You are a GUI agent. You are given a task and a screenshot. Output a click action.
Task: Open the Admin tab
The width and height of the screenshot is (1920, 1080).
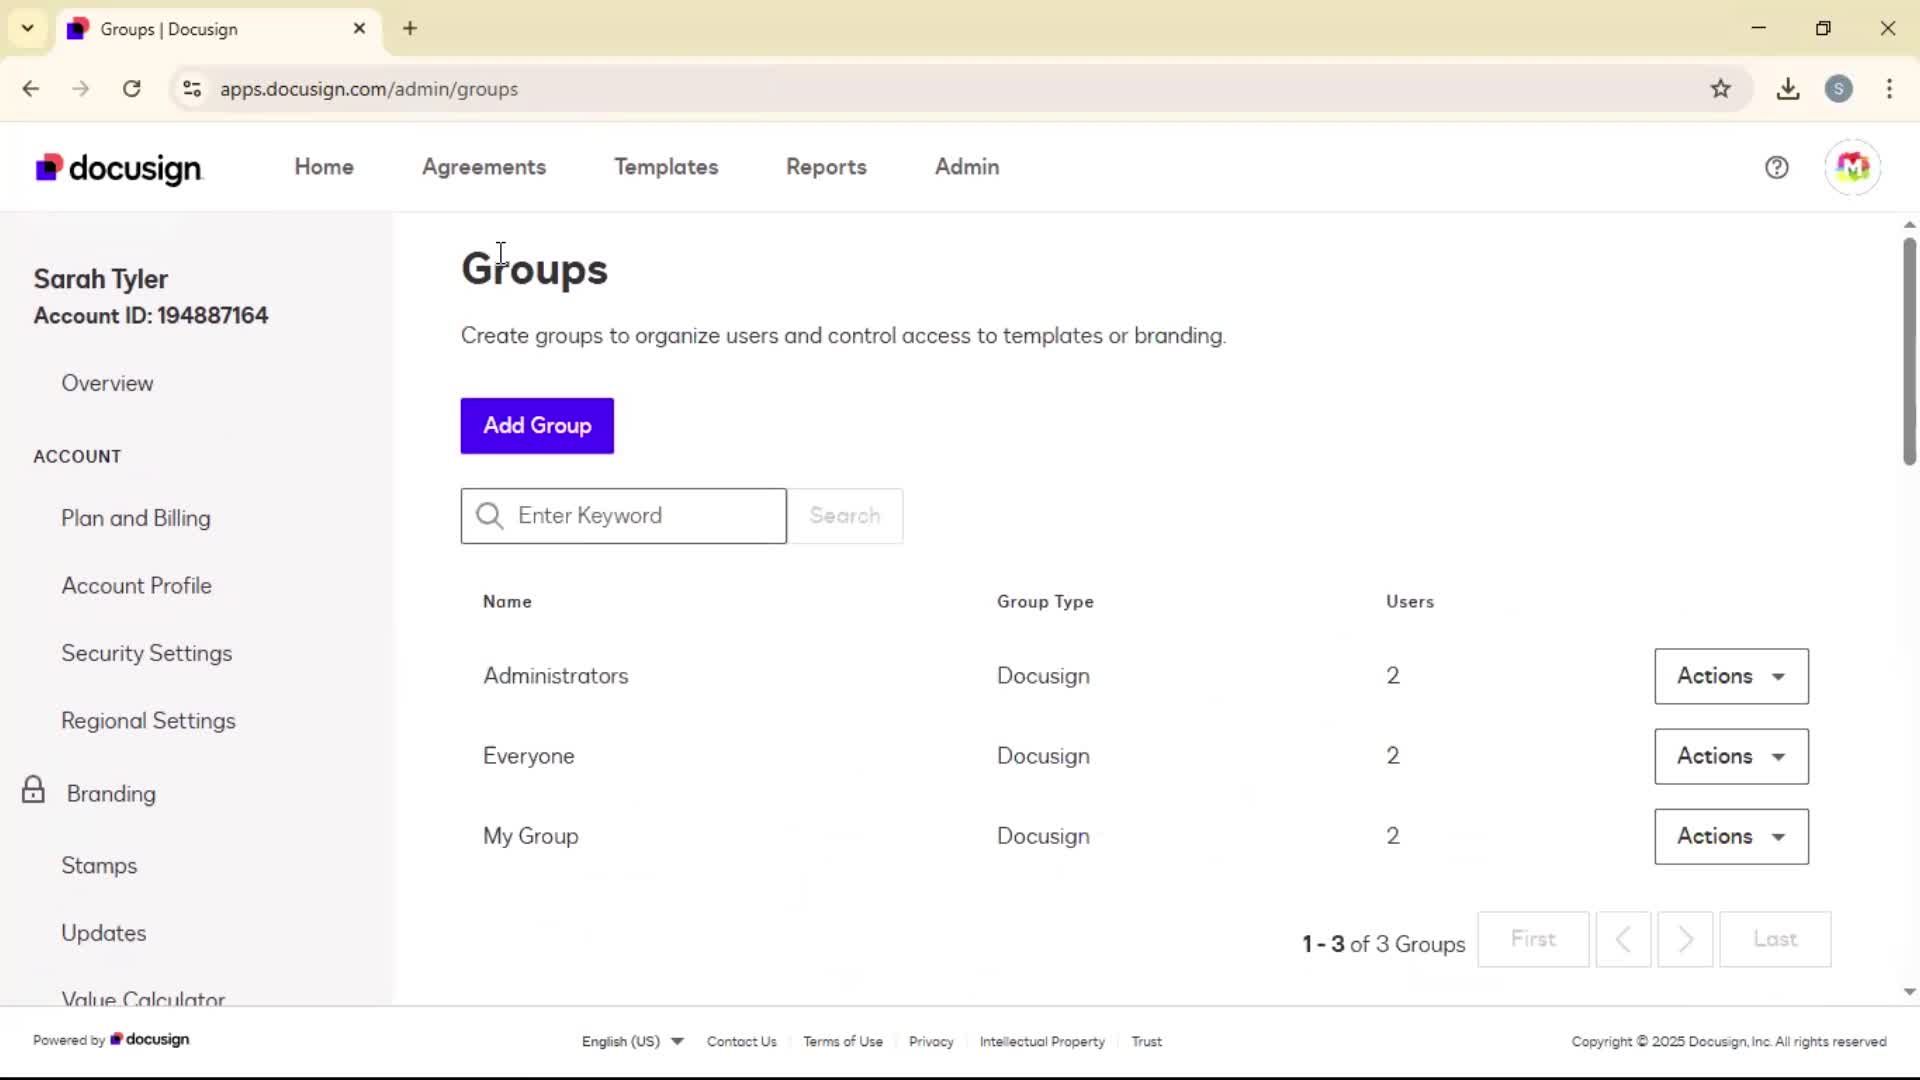pyautogui.click(x=967, y=167)
